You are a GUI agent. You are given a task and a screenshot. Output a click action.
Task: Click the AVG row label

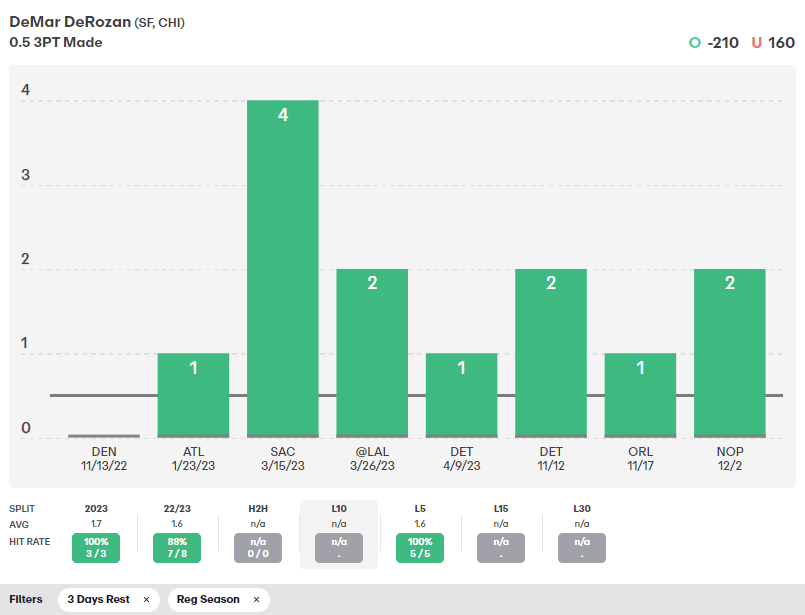[19, 525]
